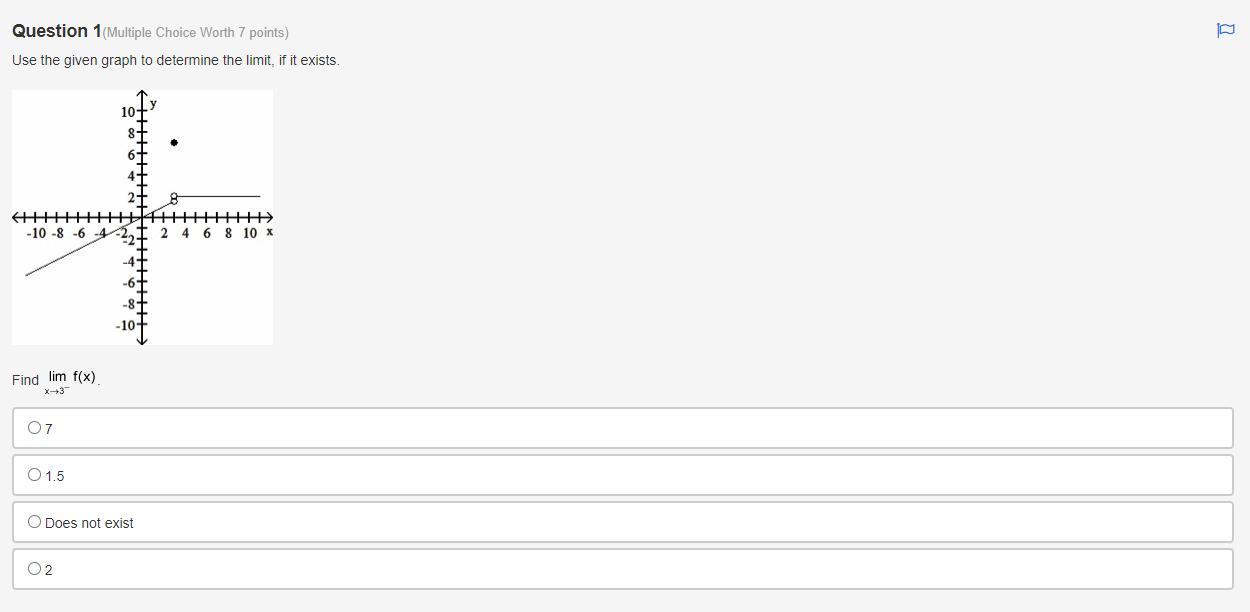Click the graph image of f(x)
Image resolution: width=1250 pixels, height=612 pixels.
pyautogui.click(x=142, y=217)
